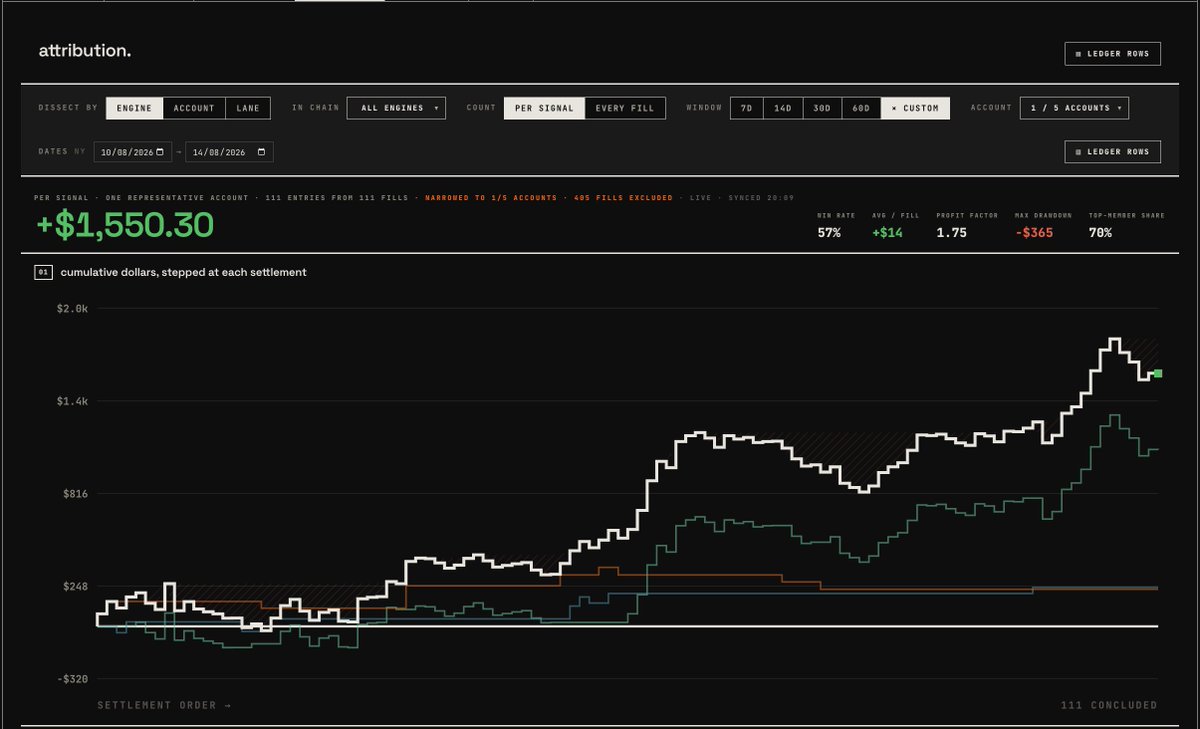Click the green end-of-curve marker on chart
The image size is (1200, 729).
coord(1158,373)
